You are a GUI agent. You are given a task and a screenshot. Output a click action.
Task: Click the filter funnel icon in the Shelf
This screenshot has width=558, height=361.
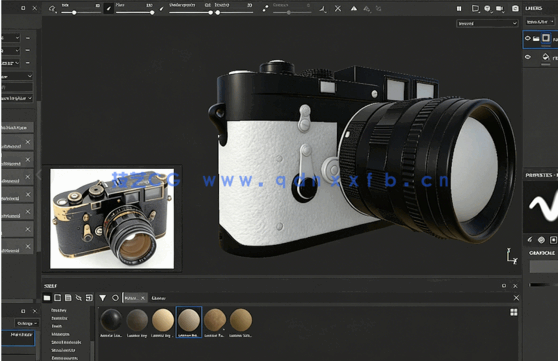click(102, 298)
